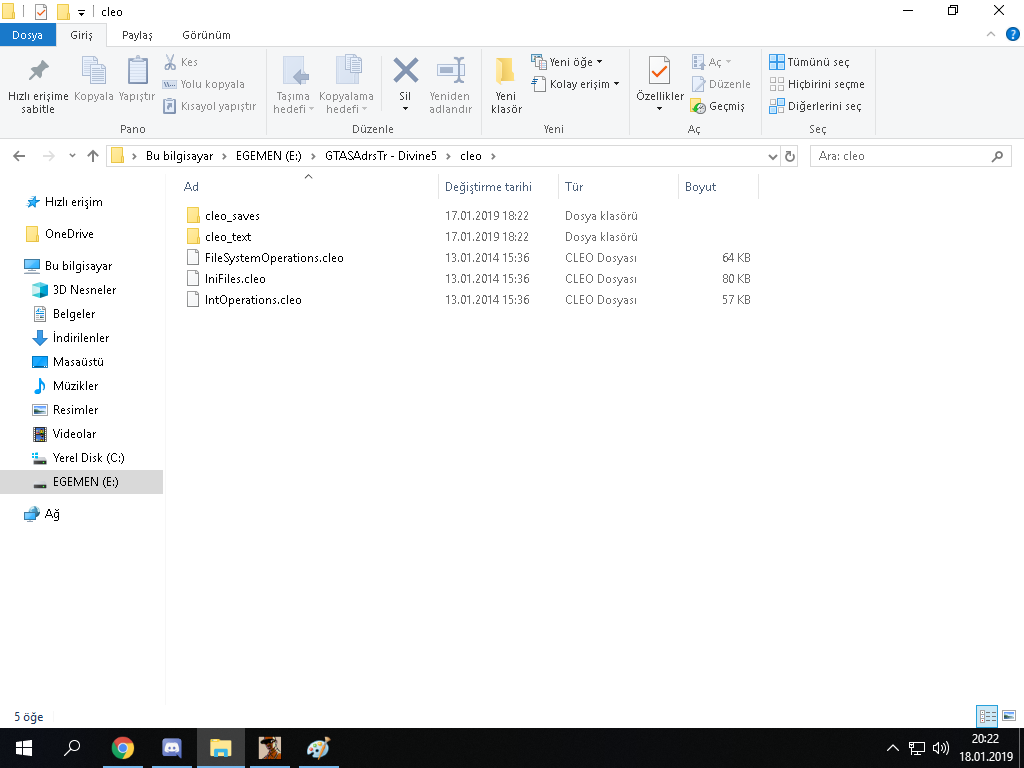The height and width of the screenshot is (768, 1024).
Task: Click the refresh icon beside address bar
Action: [790, 156]
